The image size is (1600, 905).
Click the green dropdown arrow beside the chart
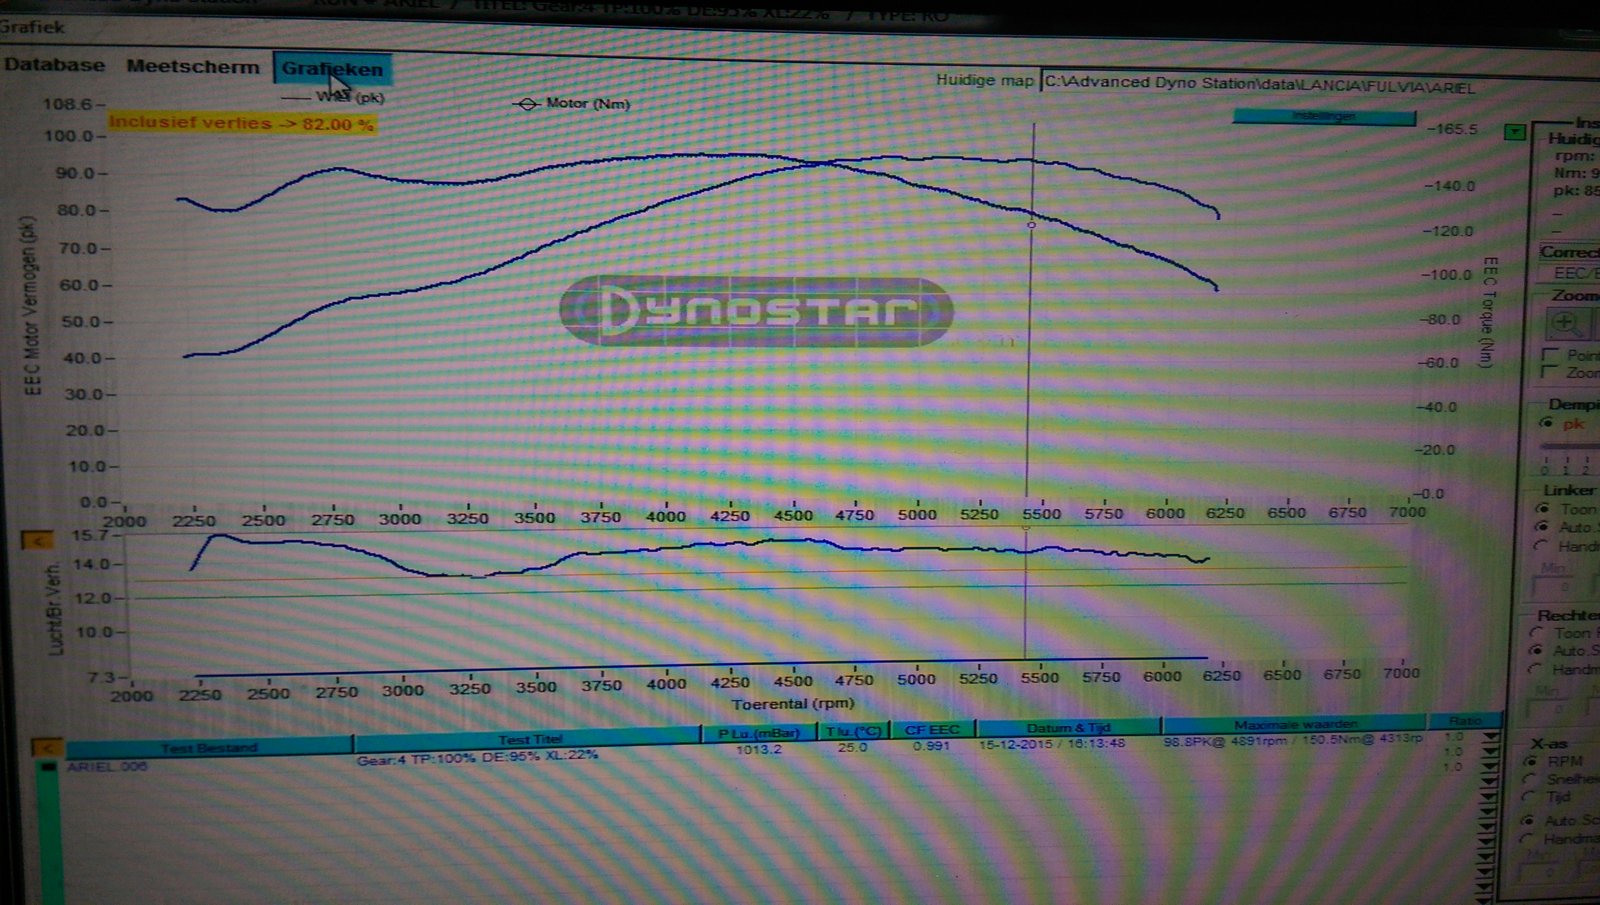(1515, 132)
